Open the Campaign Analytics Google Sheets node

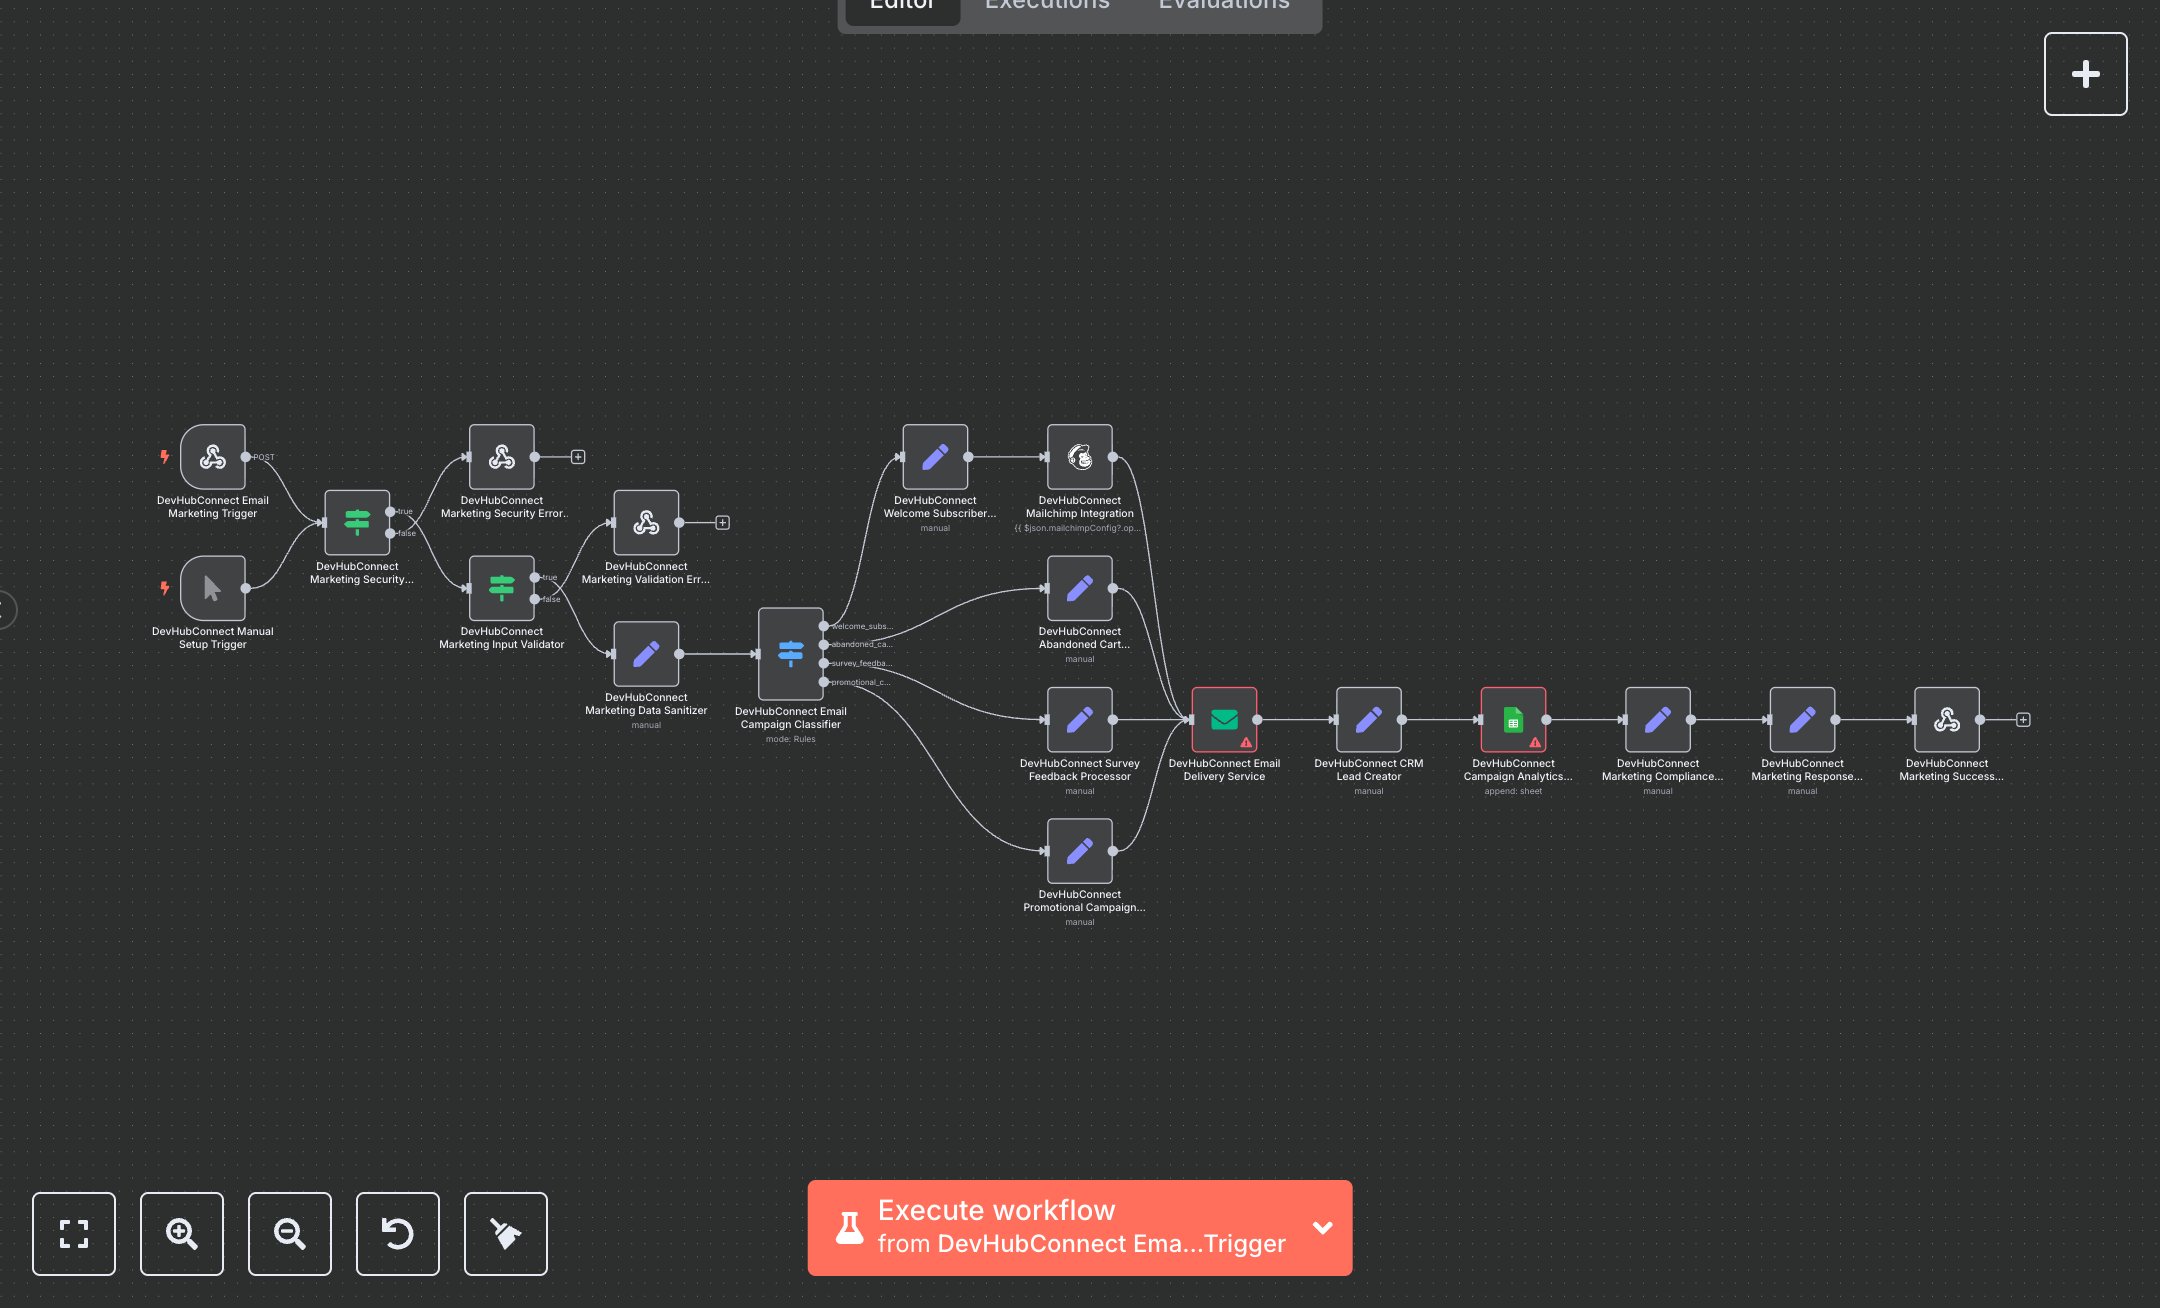click(1512, 719)
